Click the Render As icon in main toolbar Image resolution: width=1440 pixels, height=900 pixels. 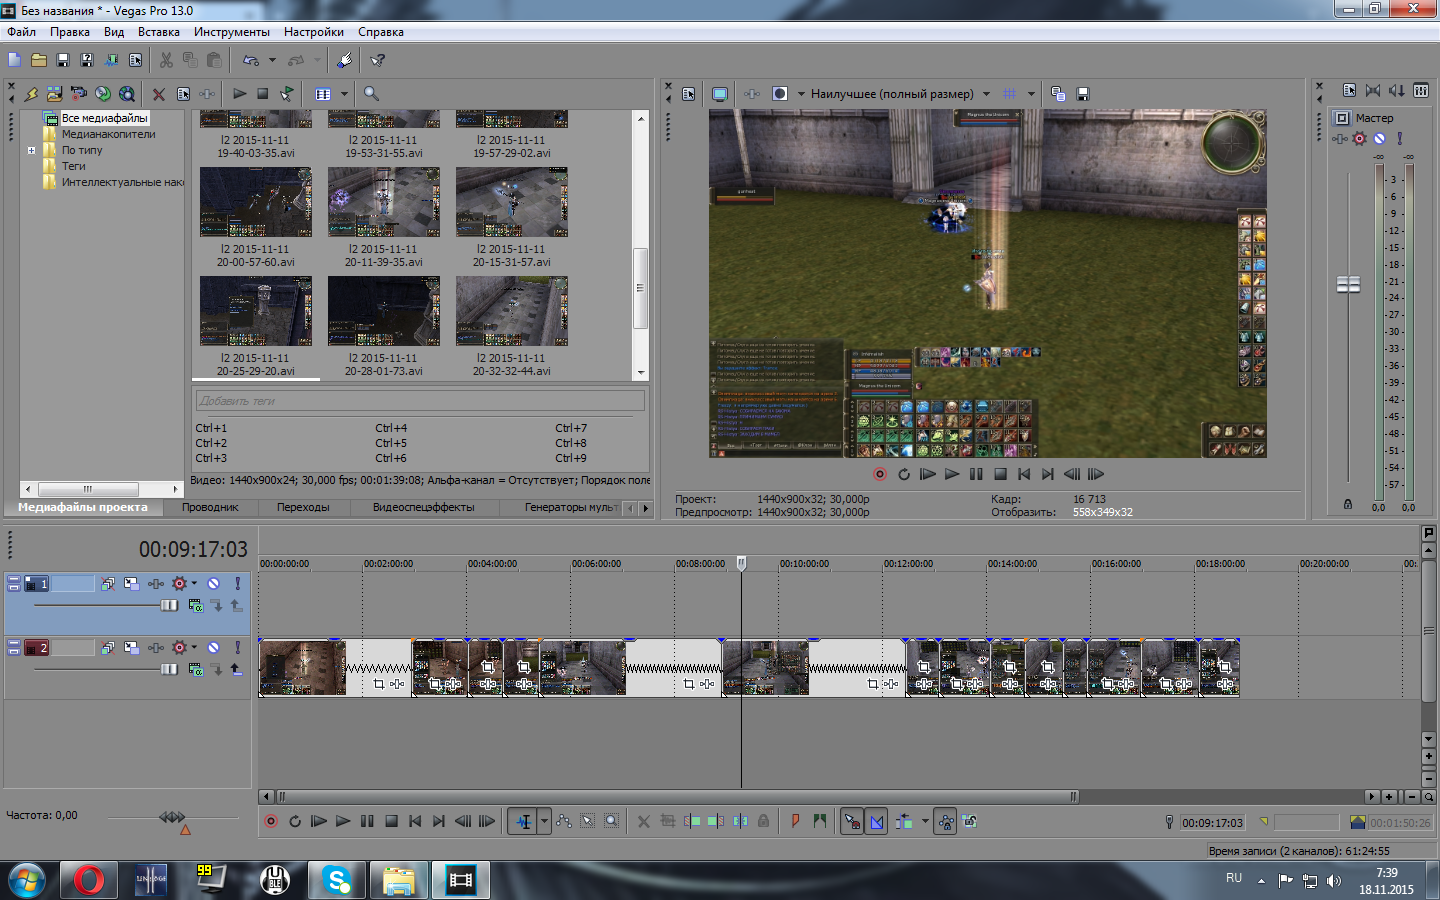(x=111, y=60)
